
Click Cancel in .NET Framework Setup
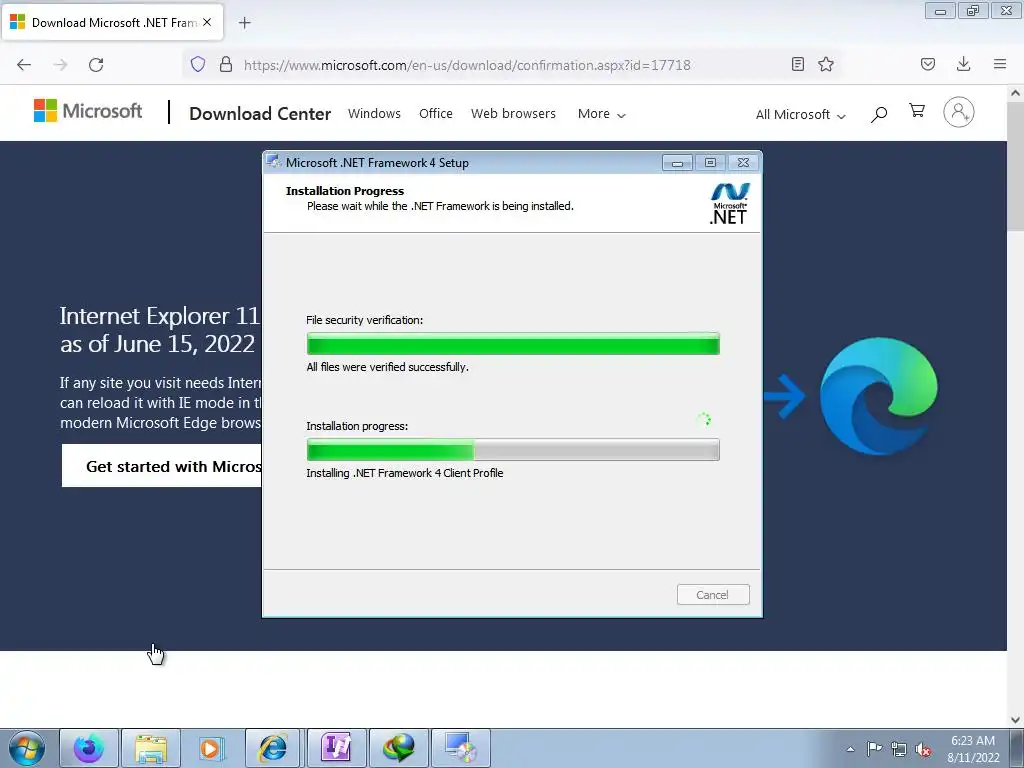coord(712,595)
